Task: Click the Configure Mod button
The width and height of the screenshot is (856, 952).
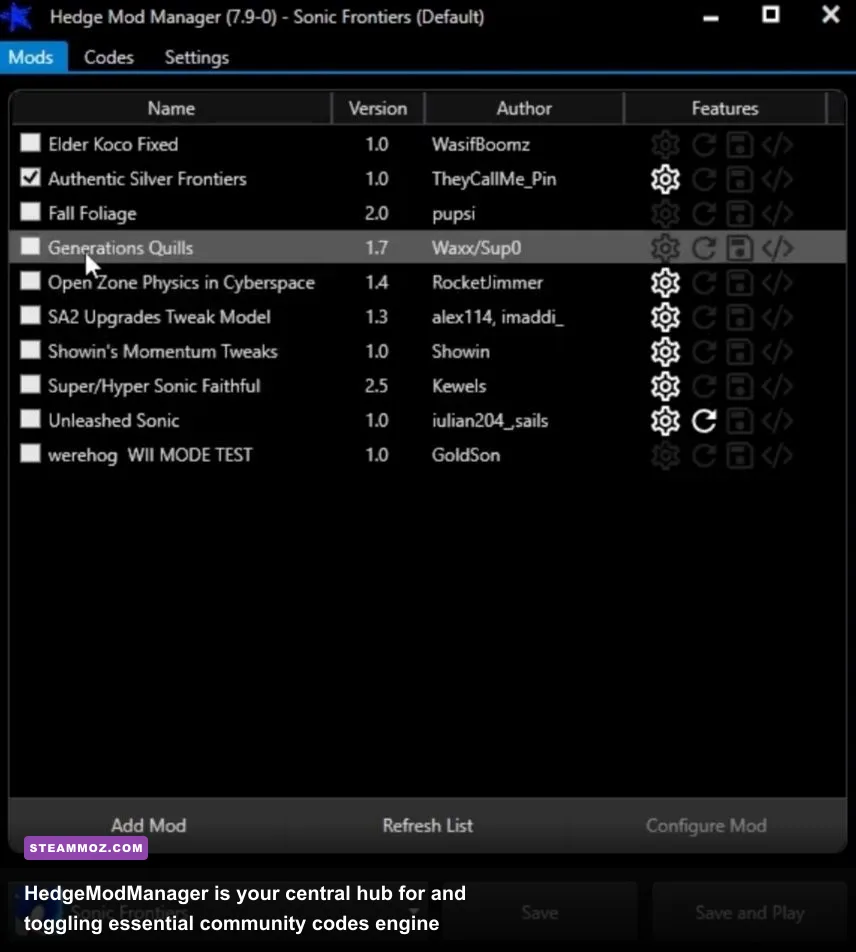Action: click(x=706, y=826)
